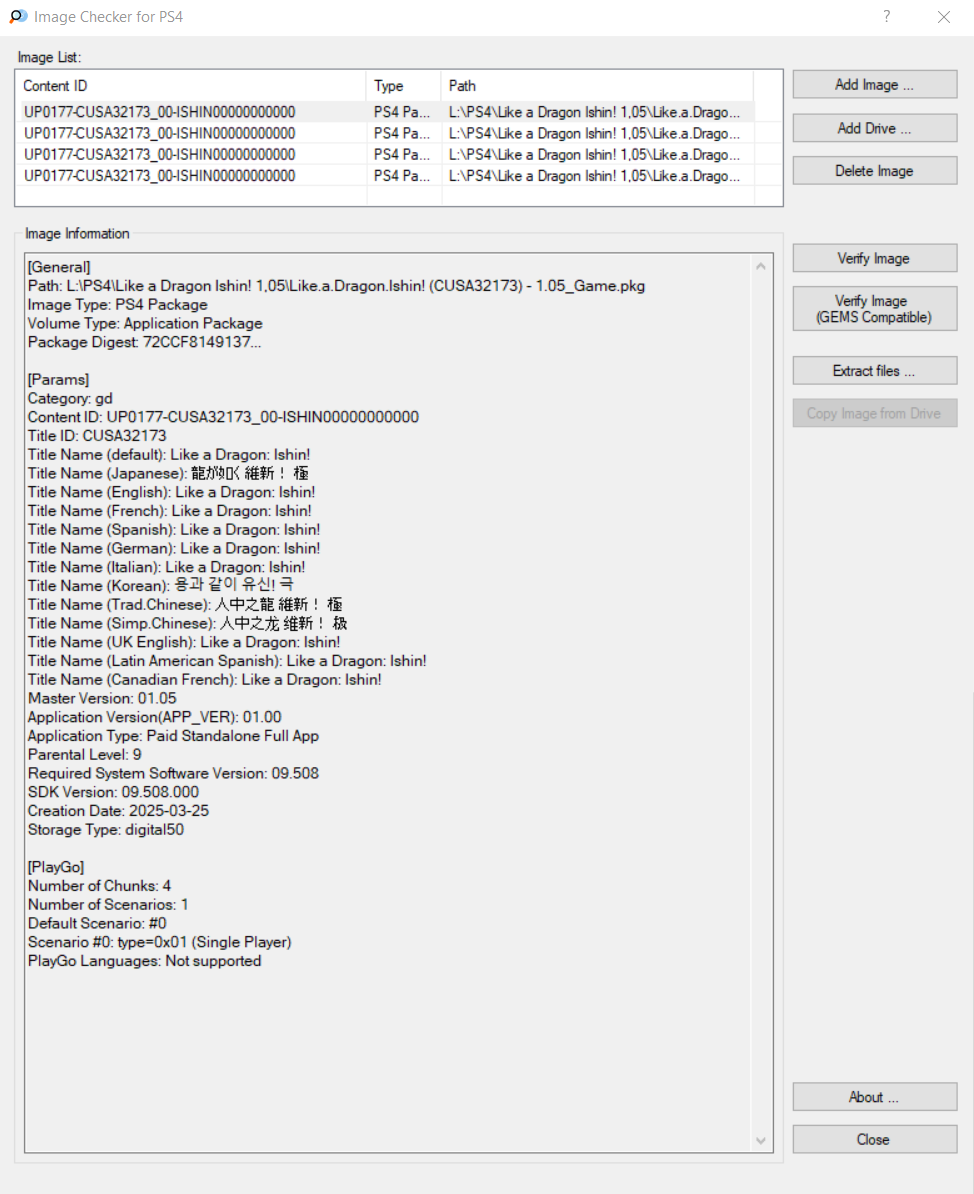Click the Image Checker app icon
The width and height of the screenshot is (974, 1194).
pyautogui.click(x=18, y=17)
